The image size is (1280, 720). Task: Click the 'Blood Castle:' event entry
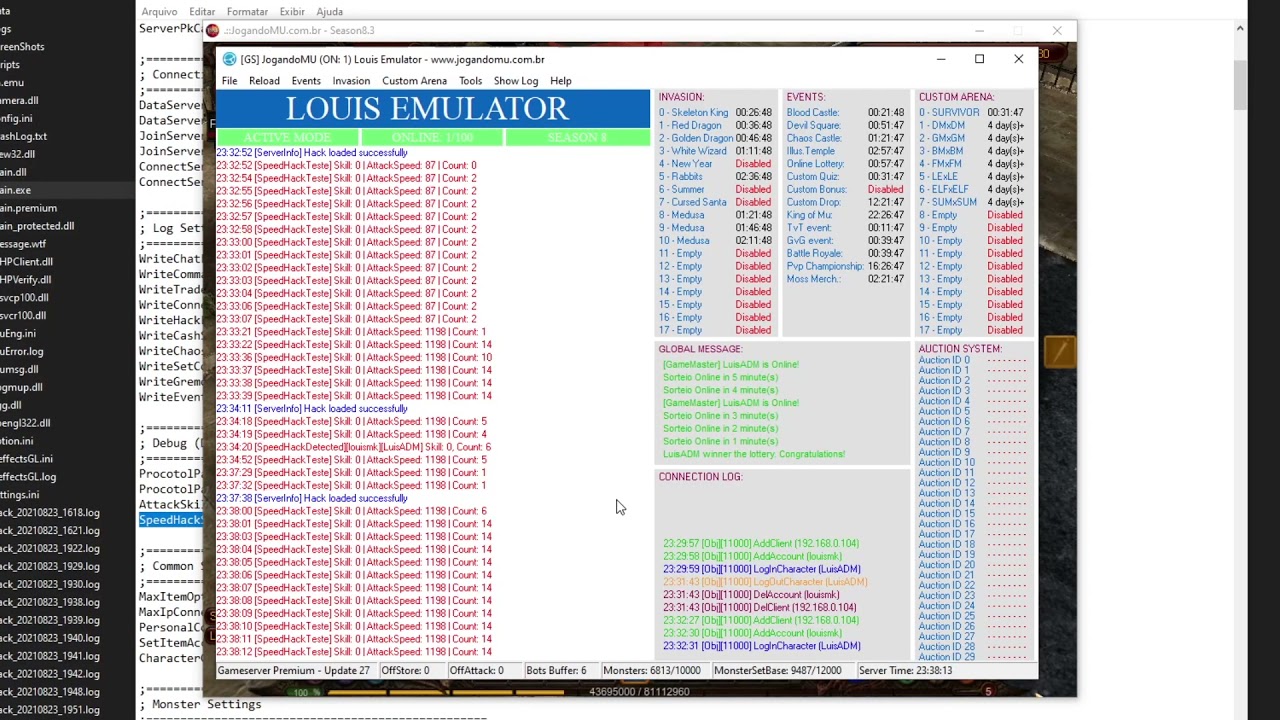coord(845,113)
